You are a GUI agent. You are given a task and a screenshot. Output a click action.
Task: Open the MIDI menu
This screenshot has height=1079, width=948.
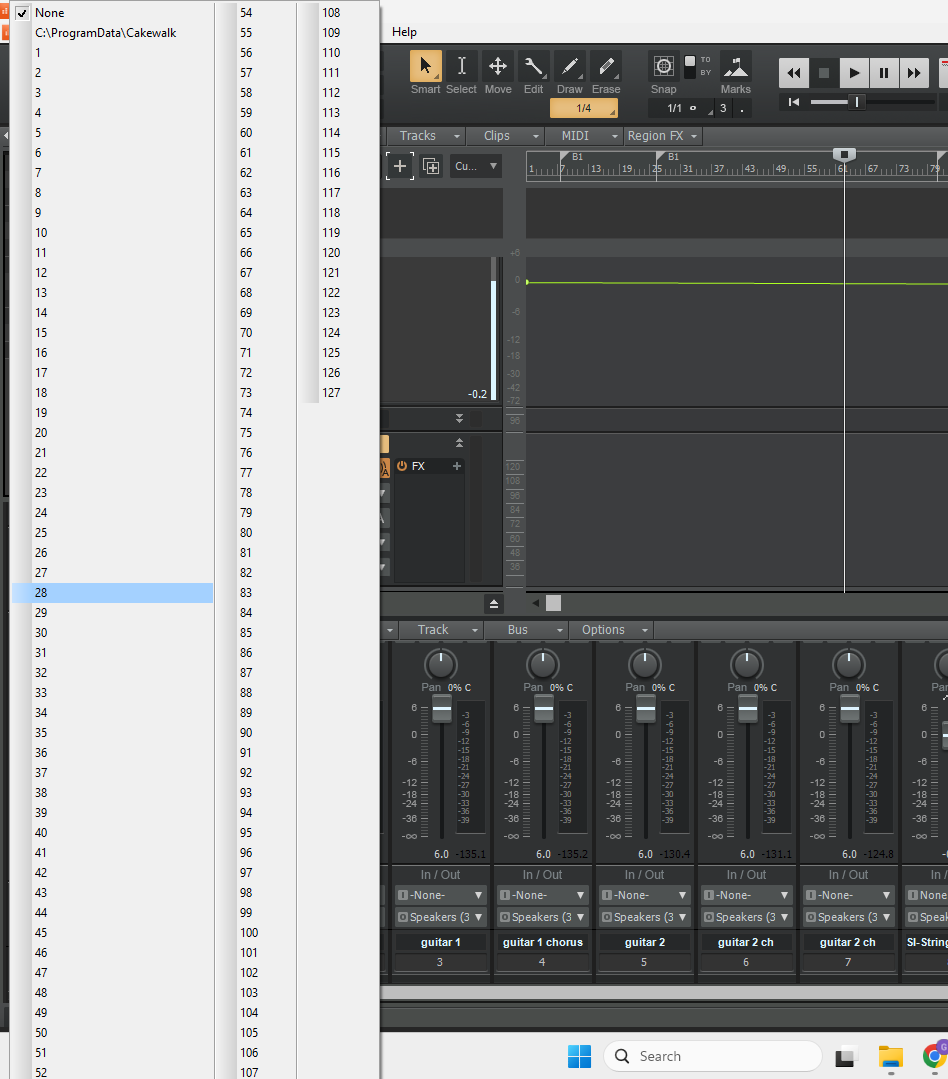[x=584, y=136]
